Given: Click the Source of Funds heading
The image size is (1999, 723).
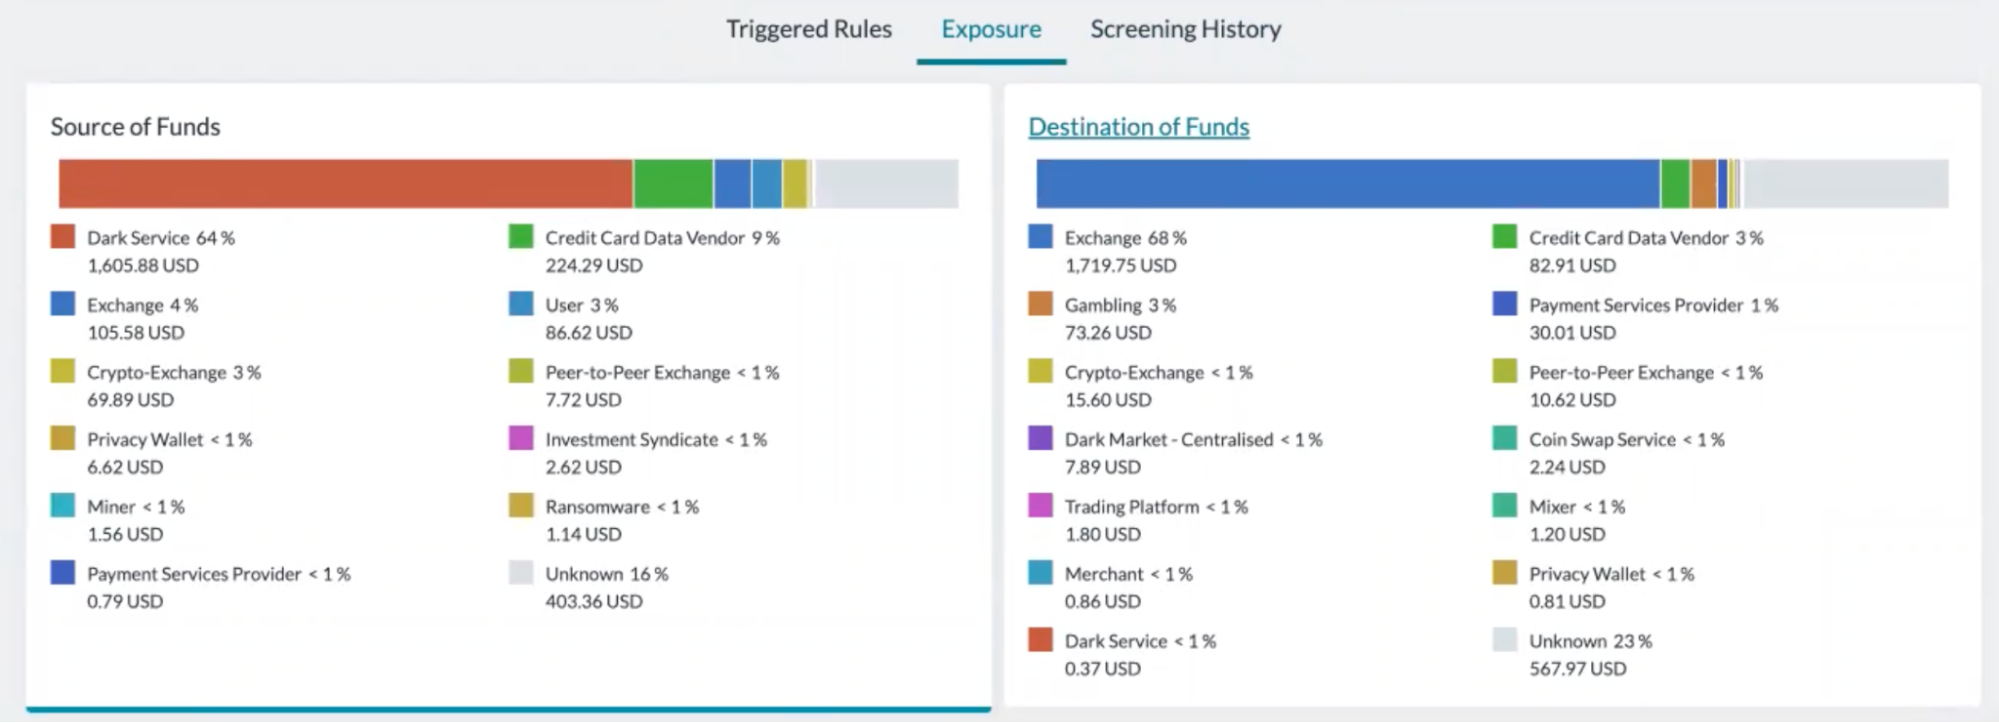Looking at the screenshot, I should click(x=135, y=127).
